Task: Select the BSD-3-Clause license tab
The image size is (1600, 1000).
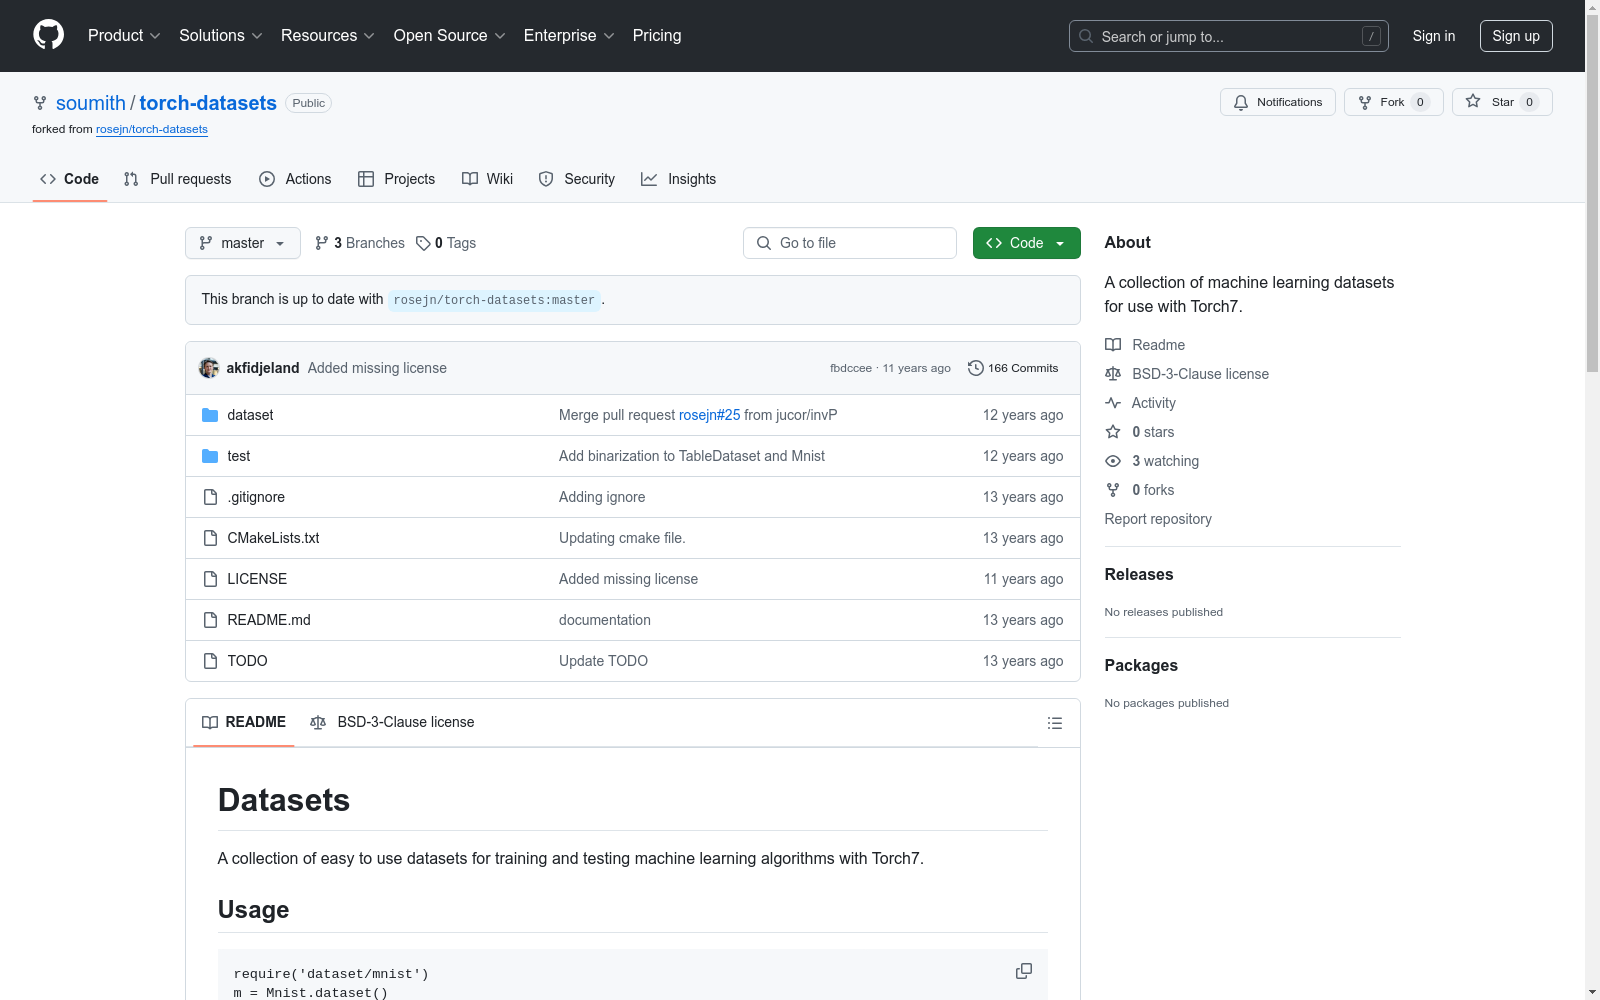Action: pyautogui.click(x=392, y=722)
